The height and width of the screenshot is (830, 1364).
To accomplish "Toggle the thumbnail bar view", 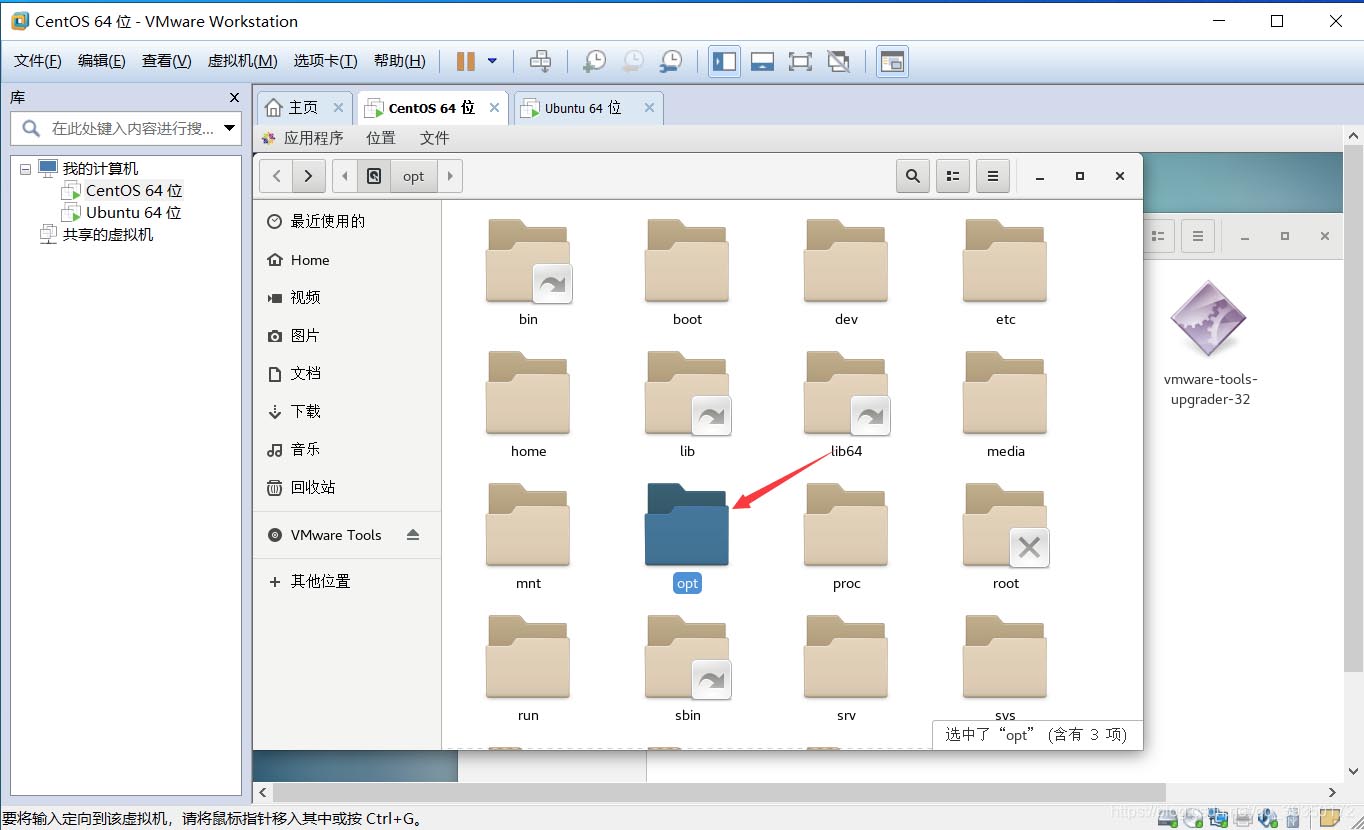I will tap(762, 62).
